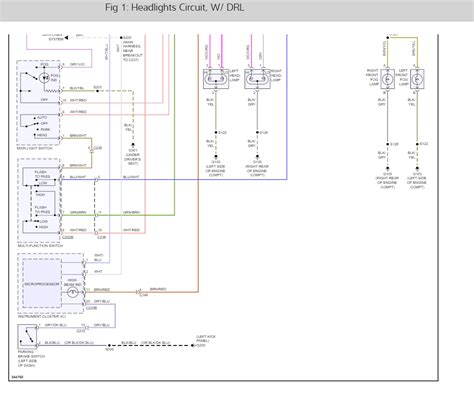Click the Left Head Lamp bulb symbol

point(216,79)
